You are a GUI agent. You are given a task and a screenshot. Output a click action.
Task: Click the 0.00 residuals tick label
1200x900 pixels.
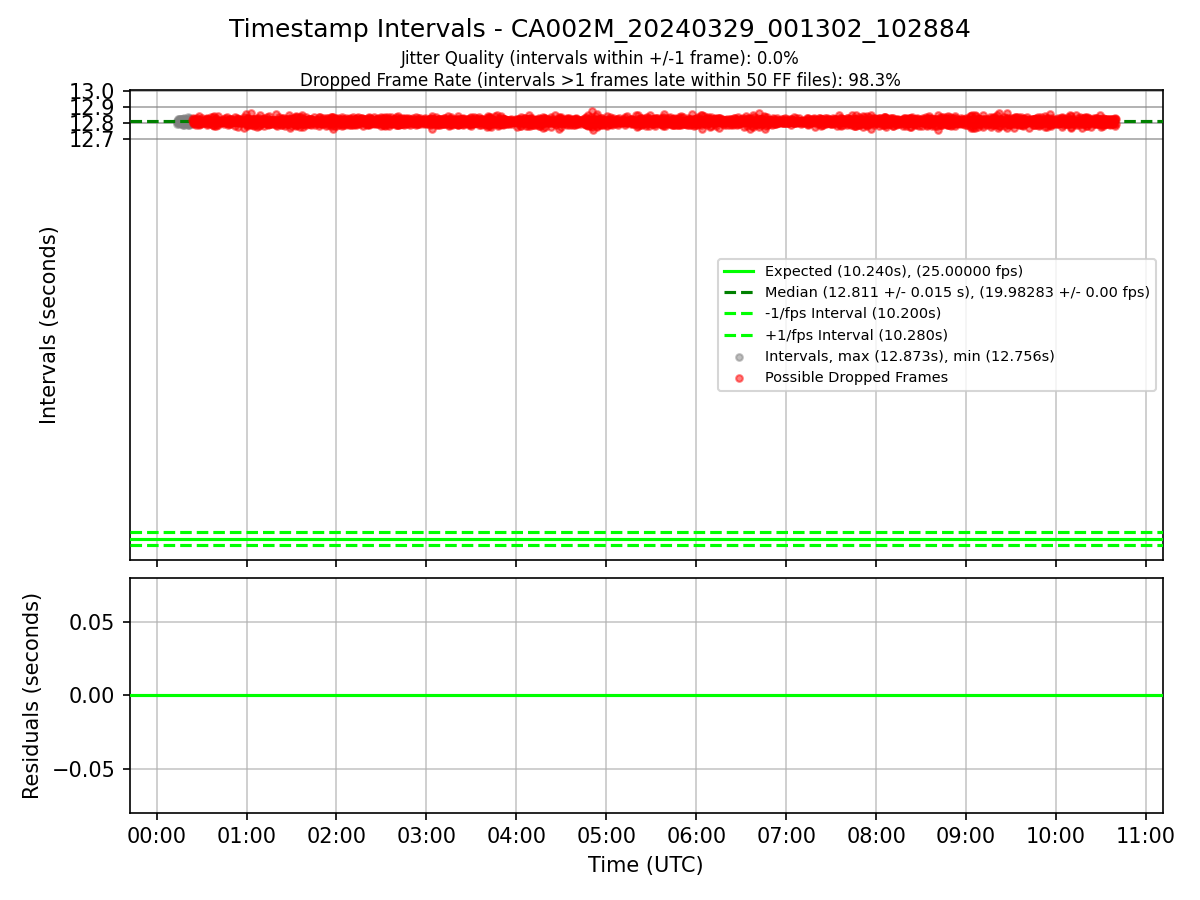92,695
